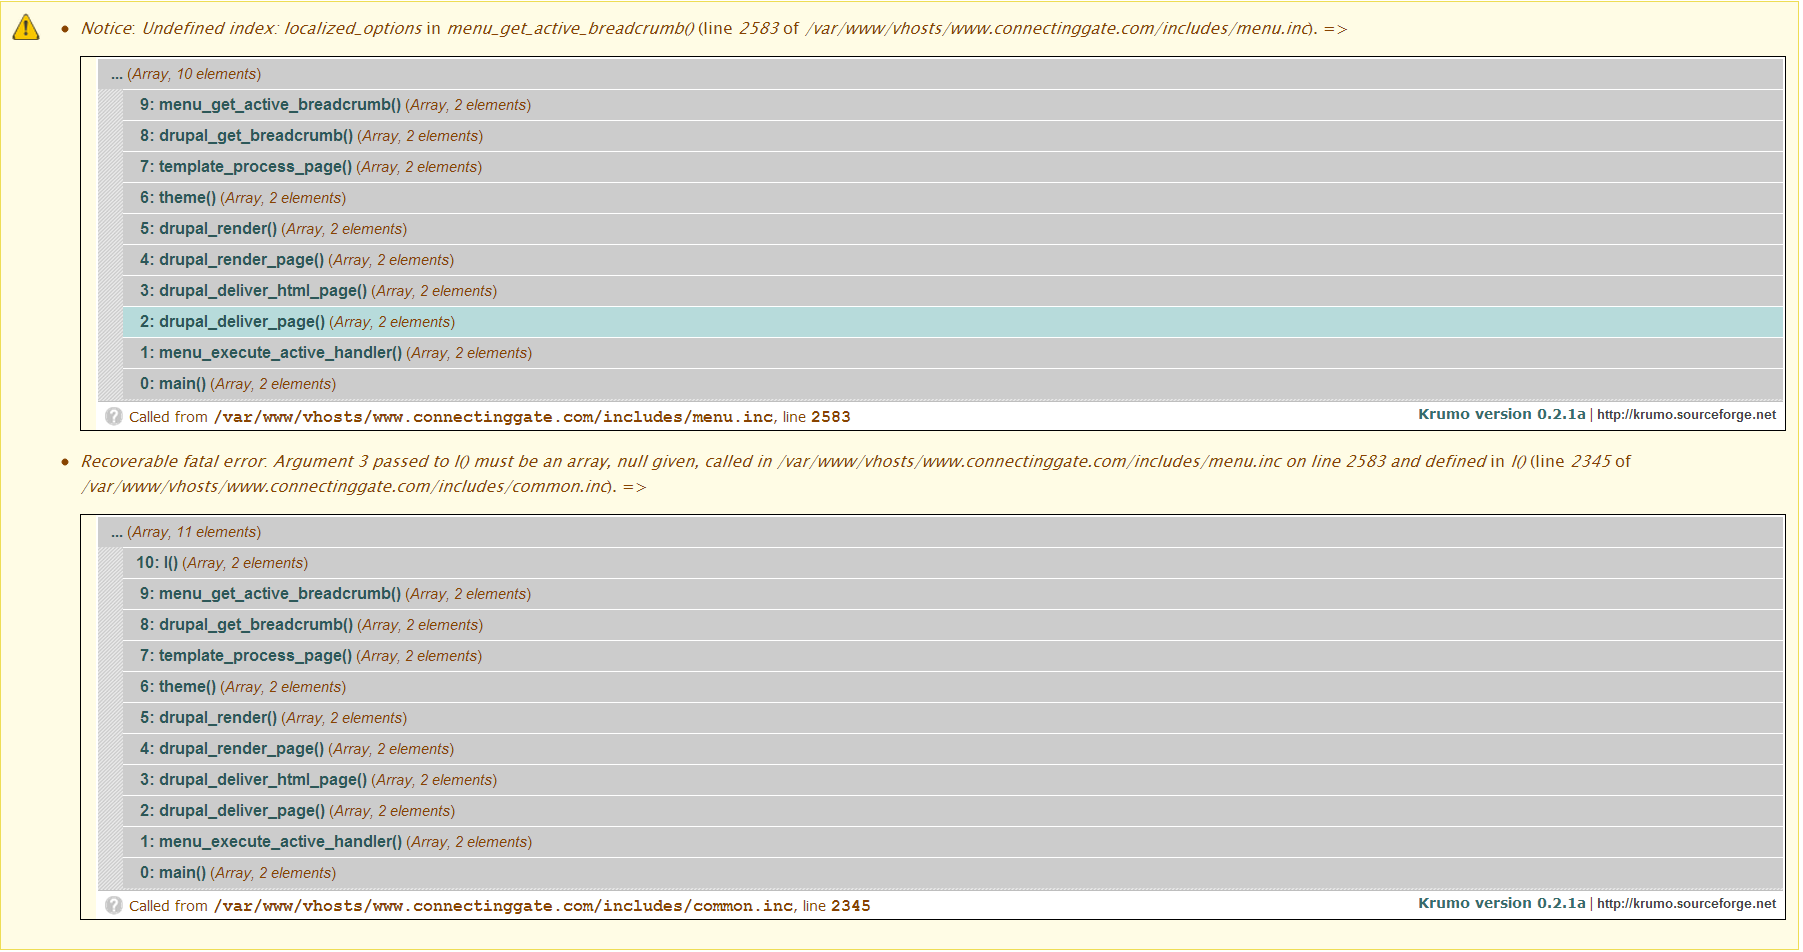Expand row 7: template_process_page() in the first trace

point(953,167)
